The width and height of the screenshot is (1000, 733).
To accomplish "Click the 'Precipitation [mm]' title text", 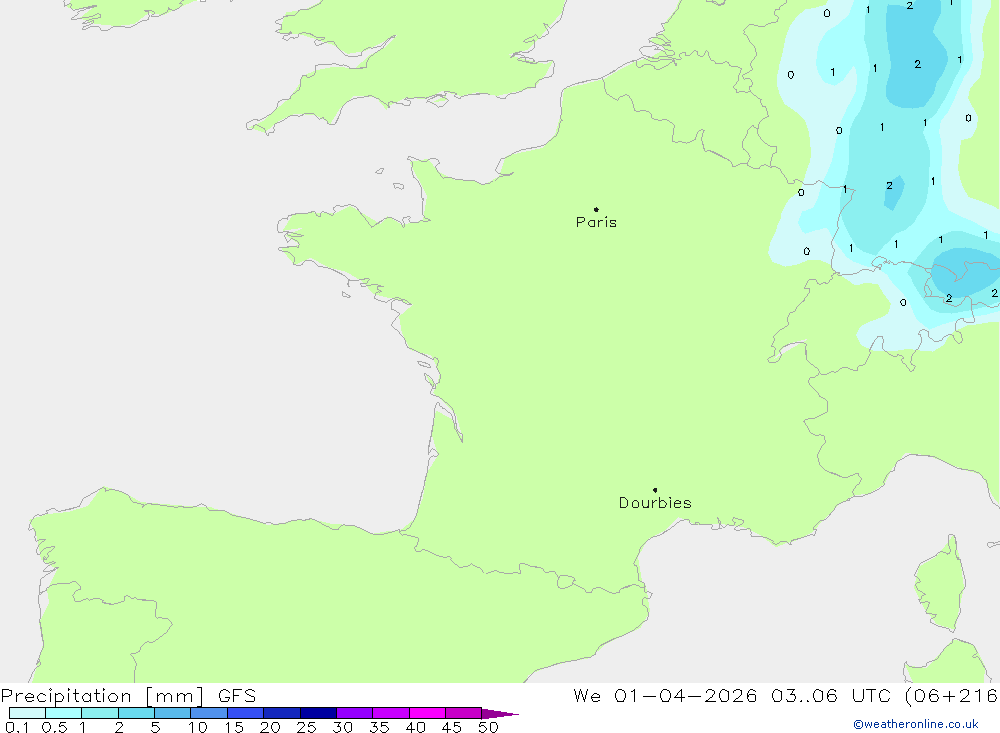I will tap(102, 696).
